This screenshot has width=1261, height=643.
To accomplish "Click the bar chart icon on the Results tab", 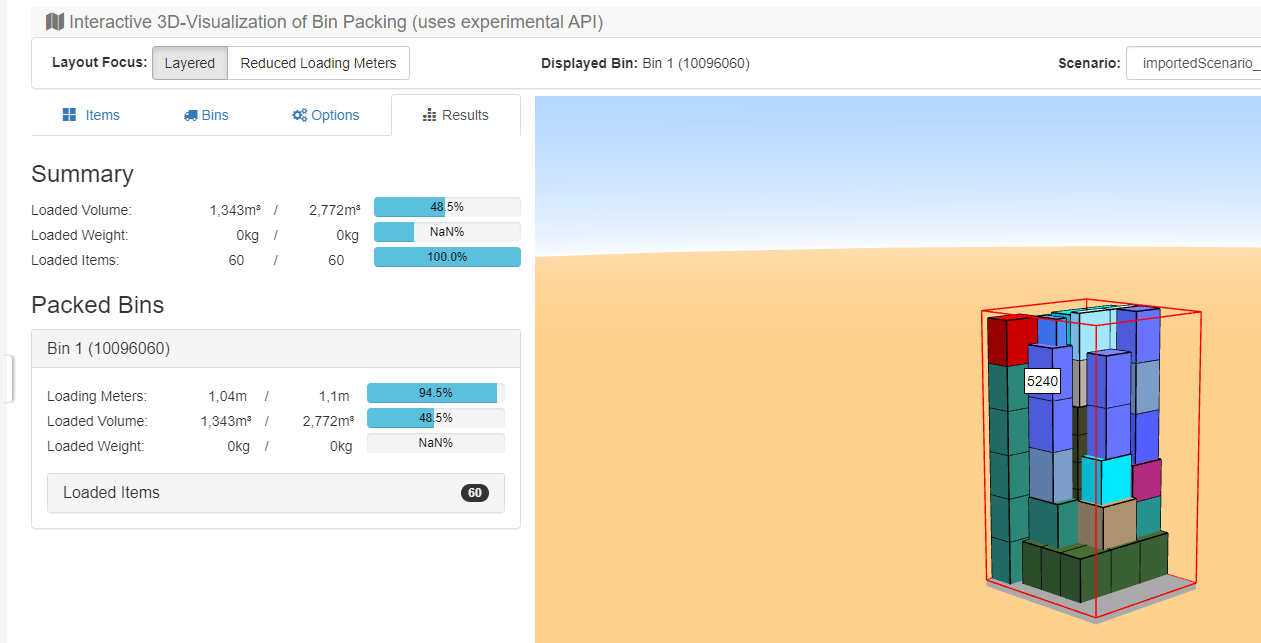I will coord(430,115).
